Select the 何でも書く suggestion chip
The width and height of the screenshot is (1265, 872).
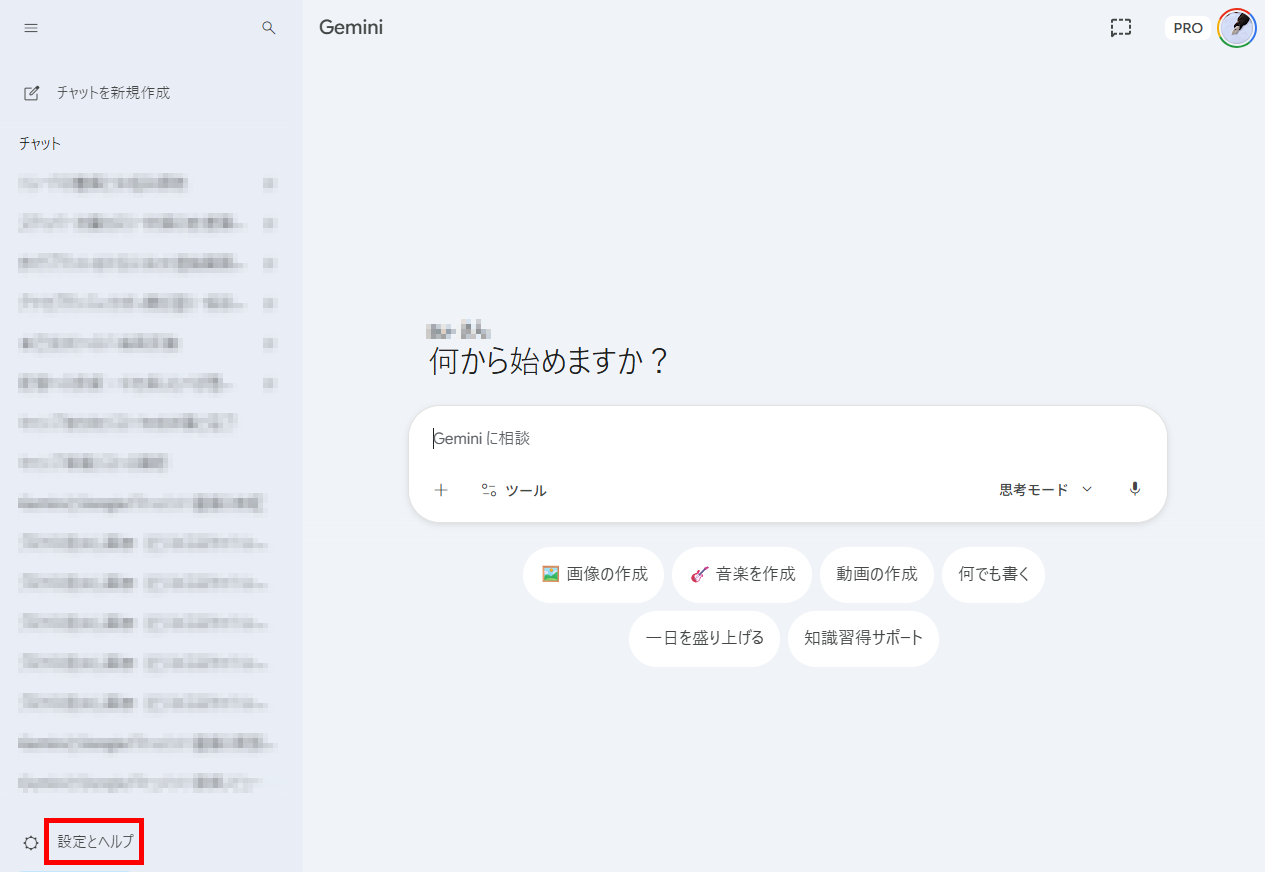[x=994, y=574]
